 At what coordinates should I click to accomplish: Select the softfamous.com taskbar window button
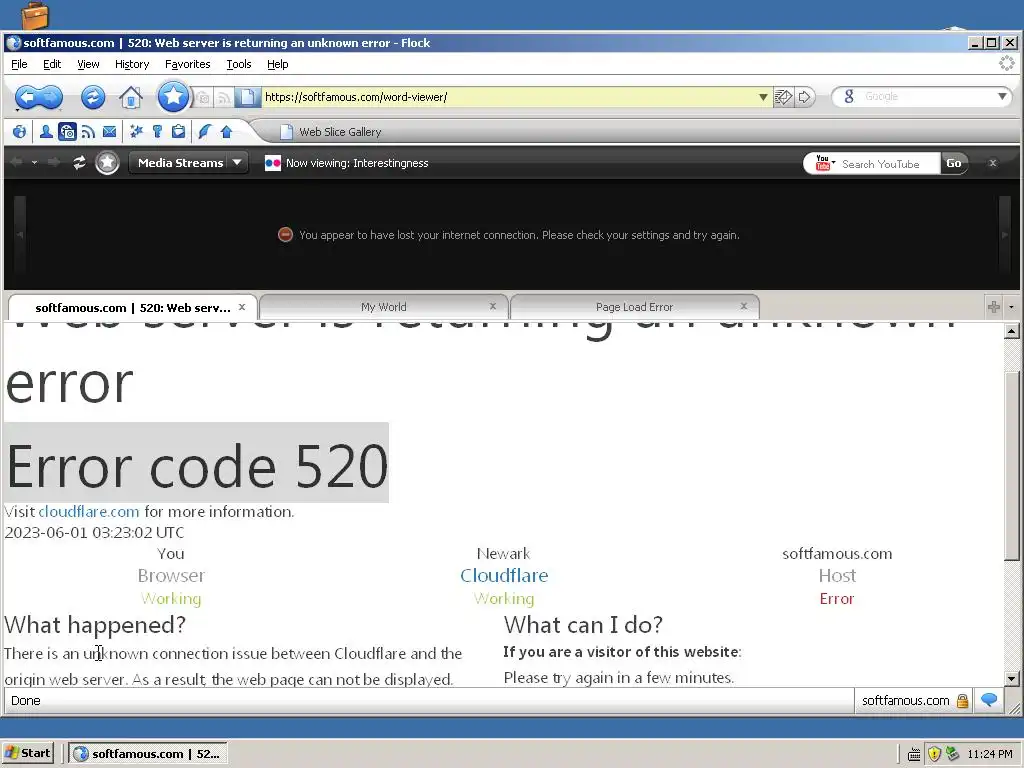(x=149, y=754)
